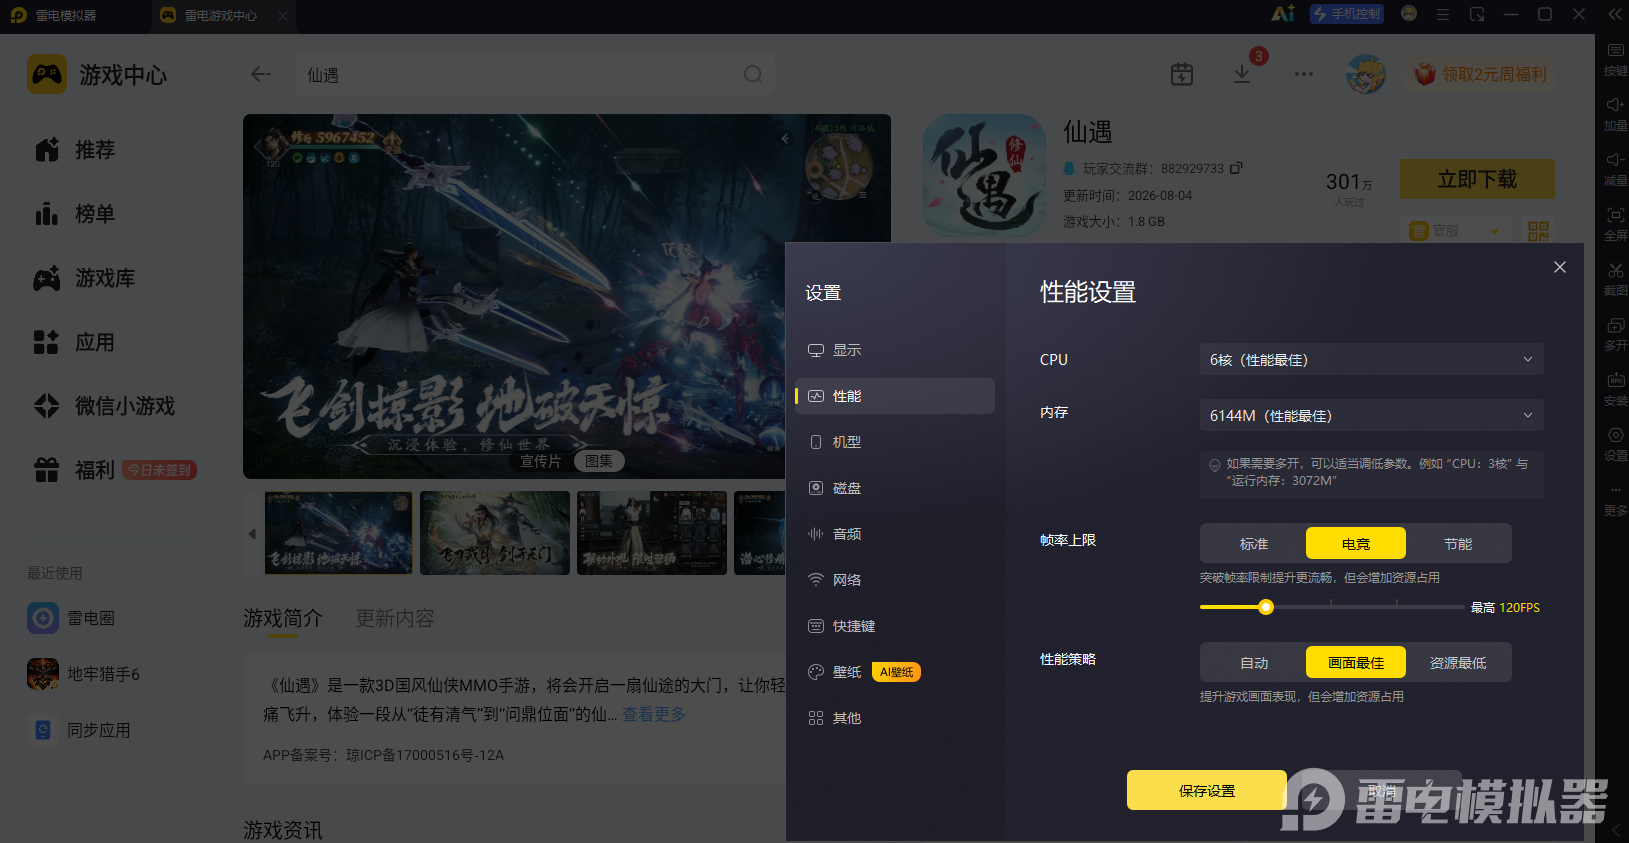Open 音频 settings tab
This screenshot has width=1629, height=843.
click(894, 534)
